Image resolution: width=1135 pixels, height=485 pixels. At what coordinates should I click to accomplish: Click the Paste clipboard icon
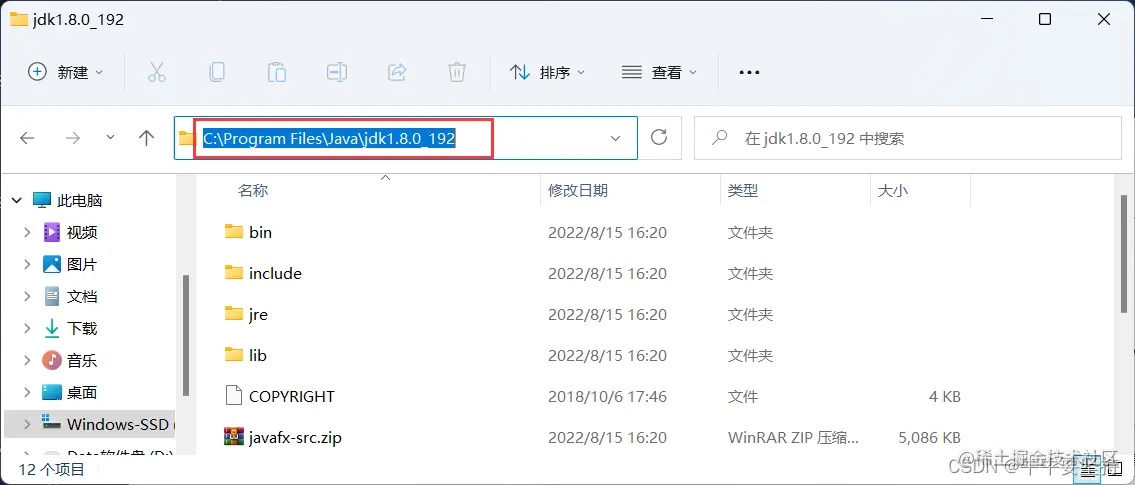coord(277,72)
